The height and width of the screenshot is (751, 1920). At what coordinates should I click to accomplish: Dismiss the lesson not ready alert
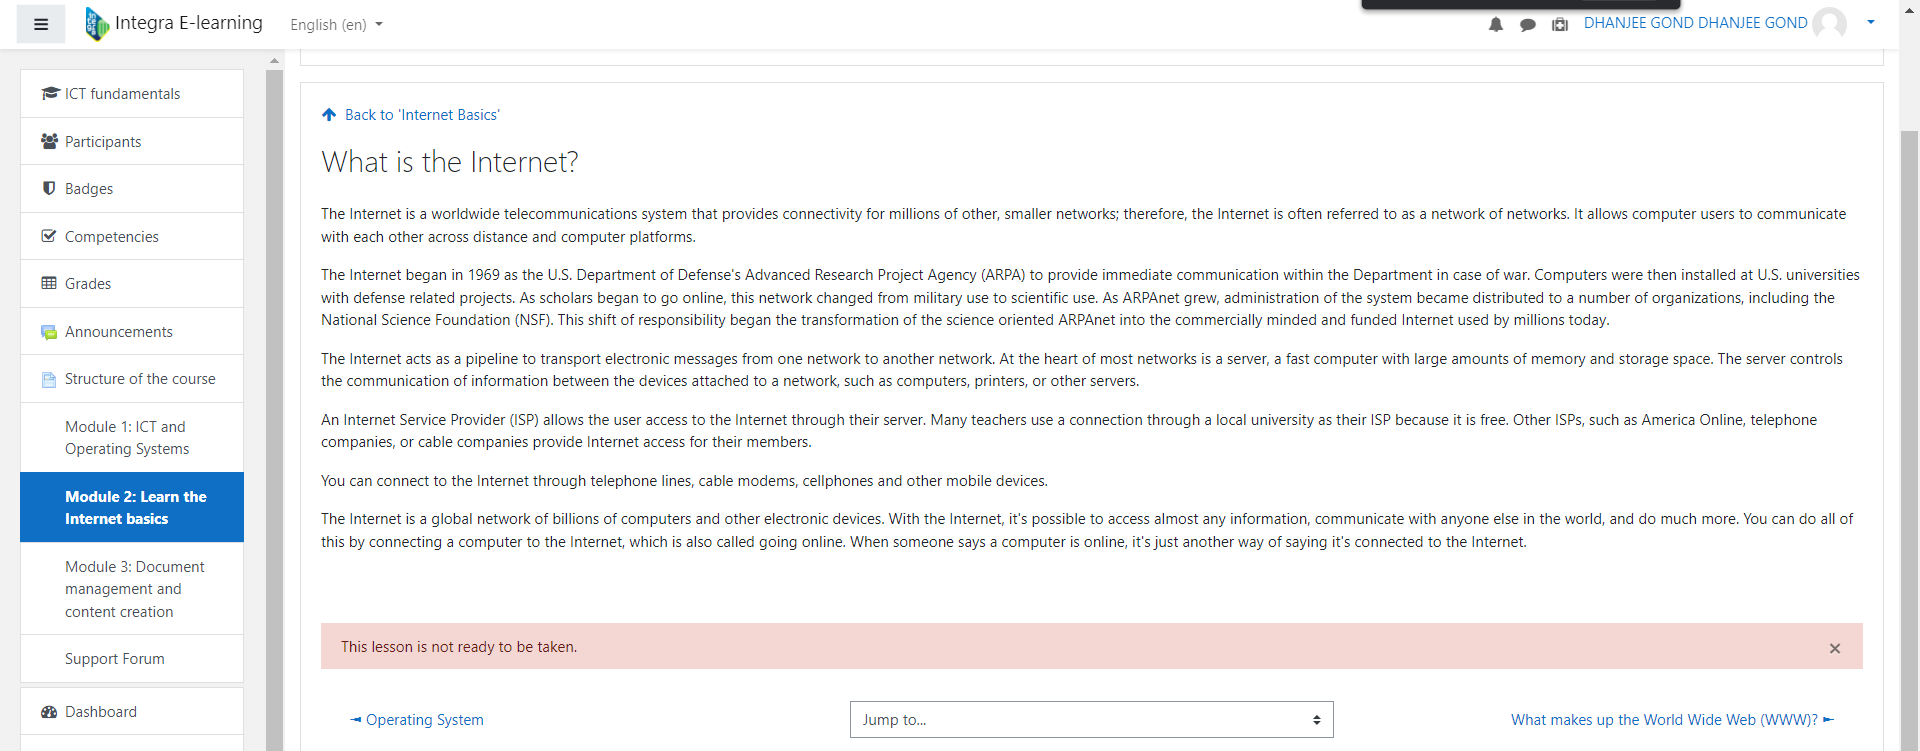pos(1835,648)
